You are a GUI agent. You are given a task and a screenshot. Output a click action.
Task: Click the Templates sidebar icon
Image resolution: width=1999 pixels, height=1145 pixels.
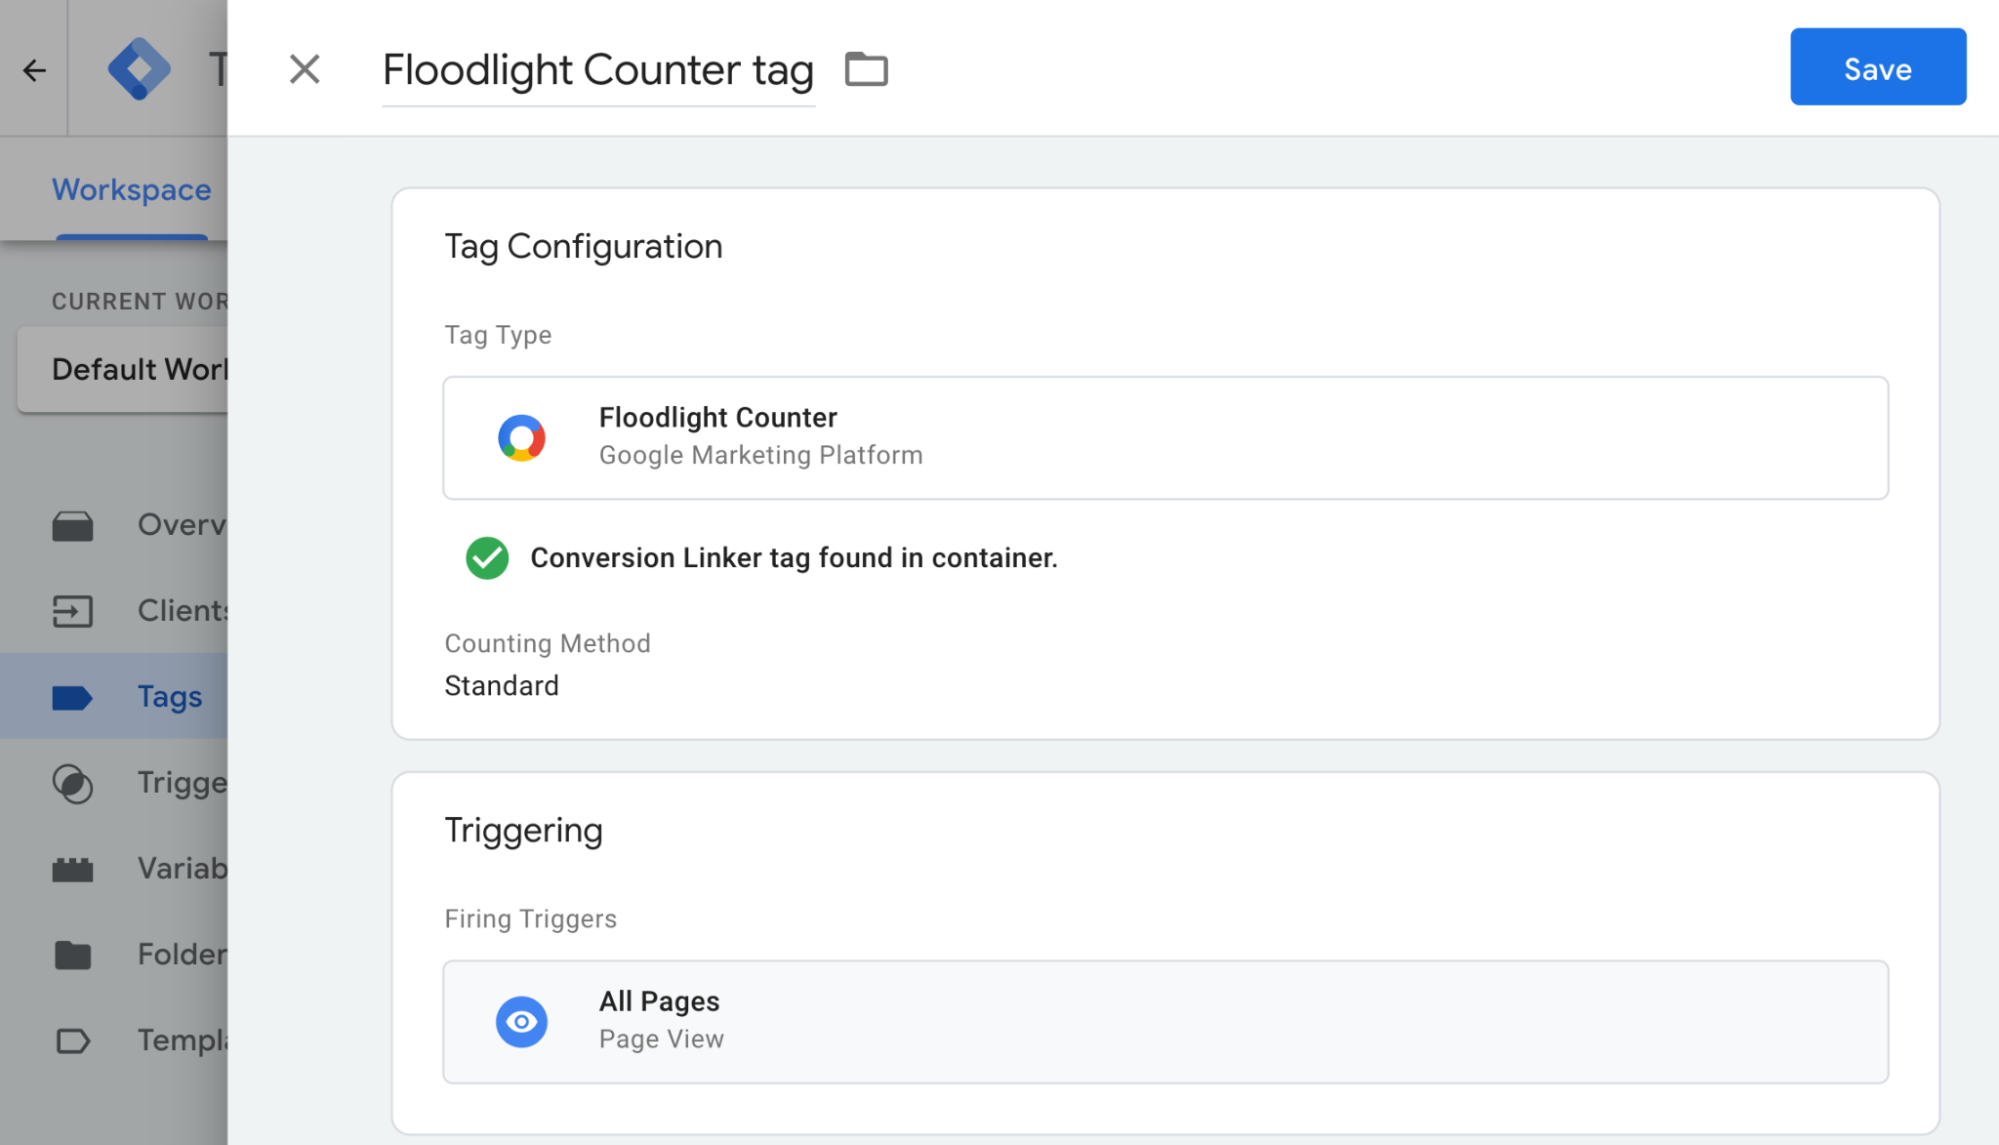point(73,1039)
